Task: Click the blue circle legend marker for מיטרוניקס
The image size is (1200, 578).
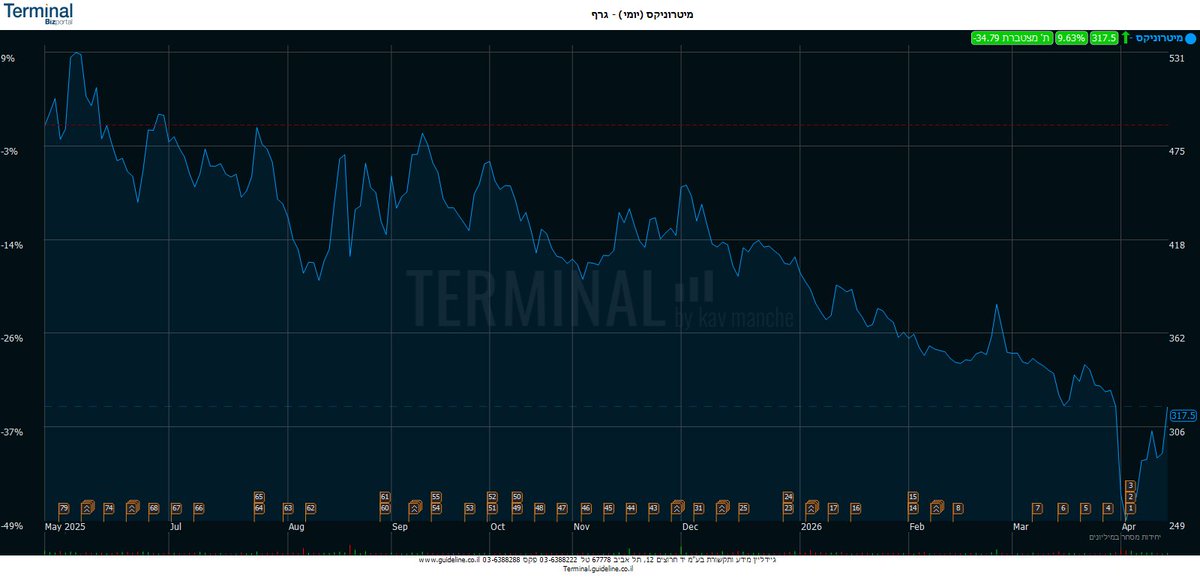Action: click(1190, 38)
